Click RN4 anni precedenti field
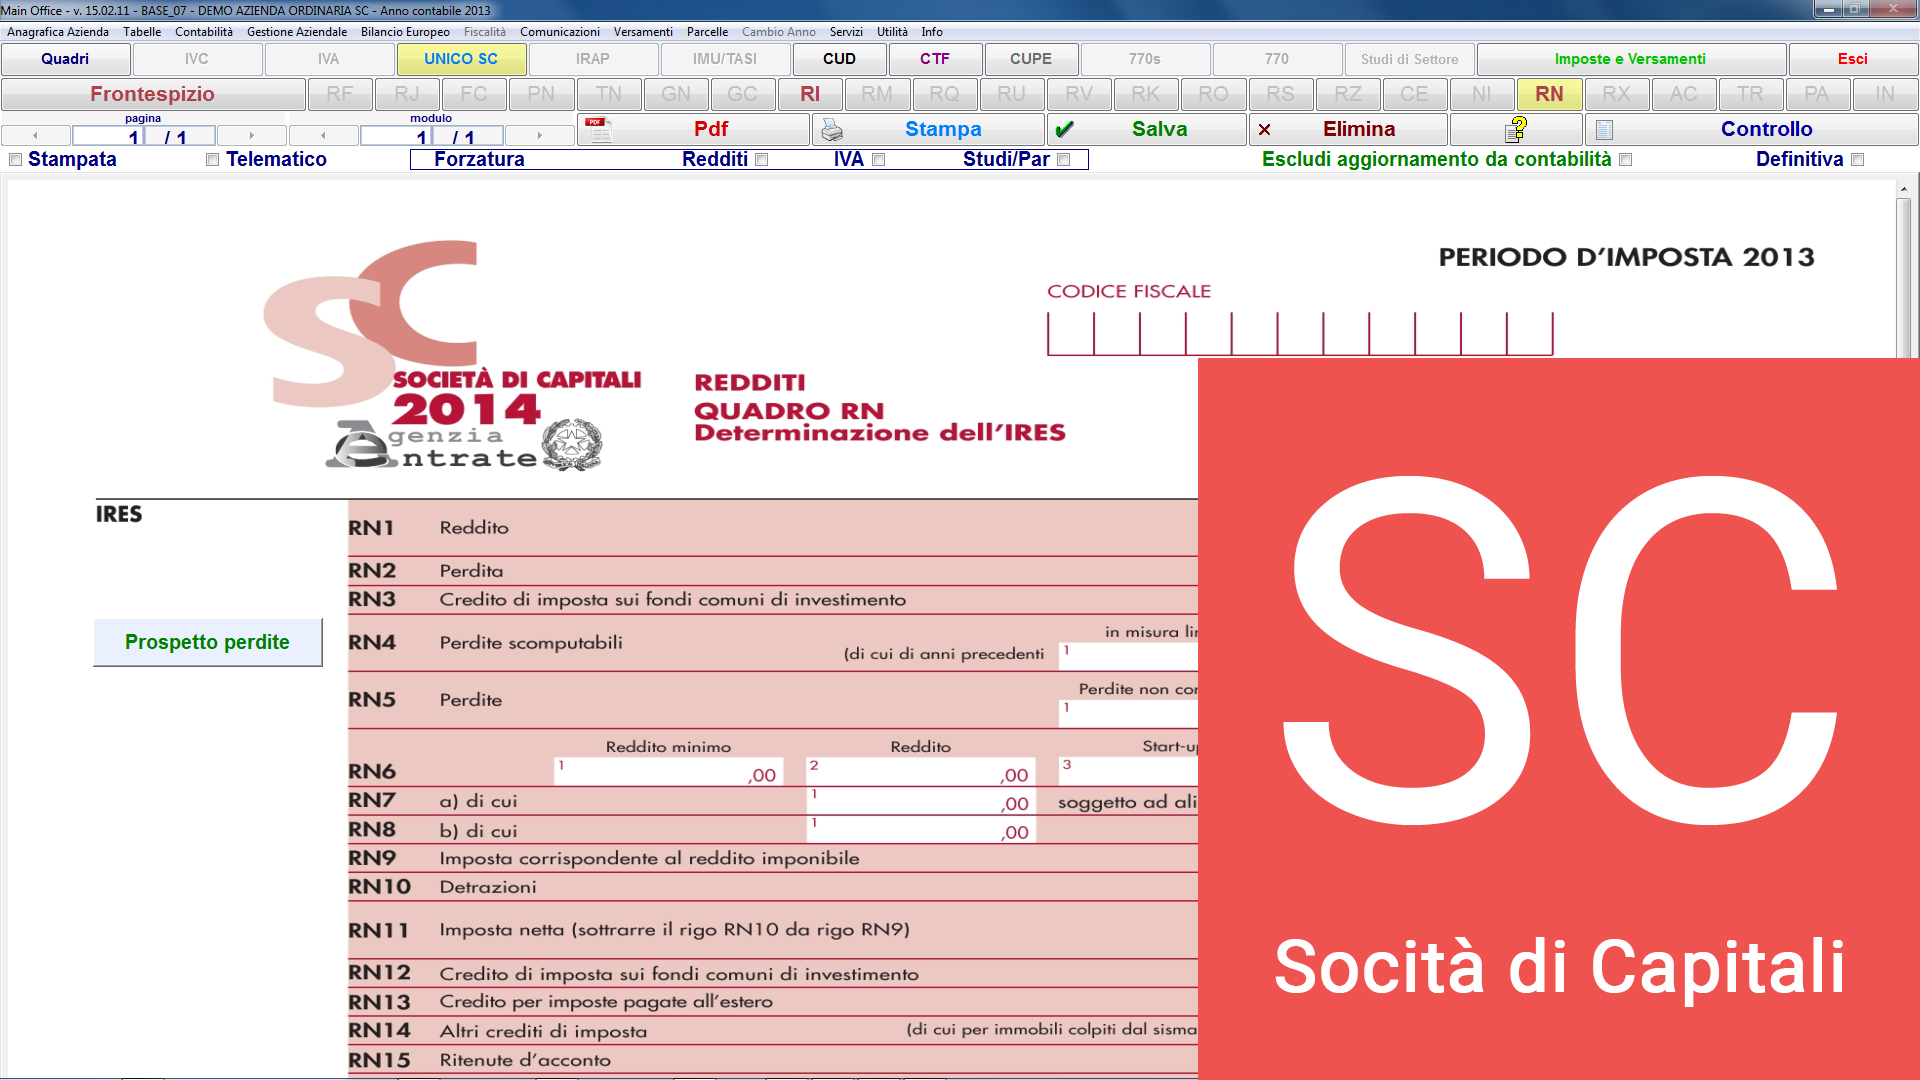This screenshot has height=1080, width=1920. click(1128, 656)
